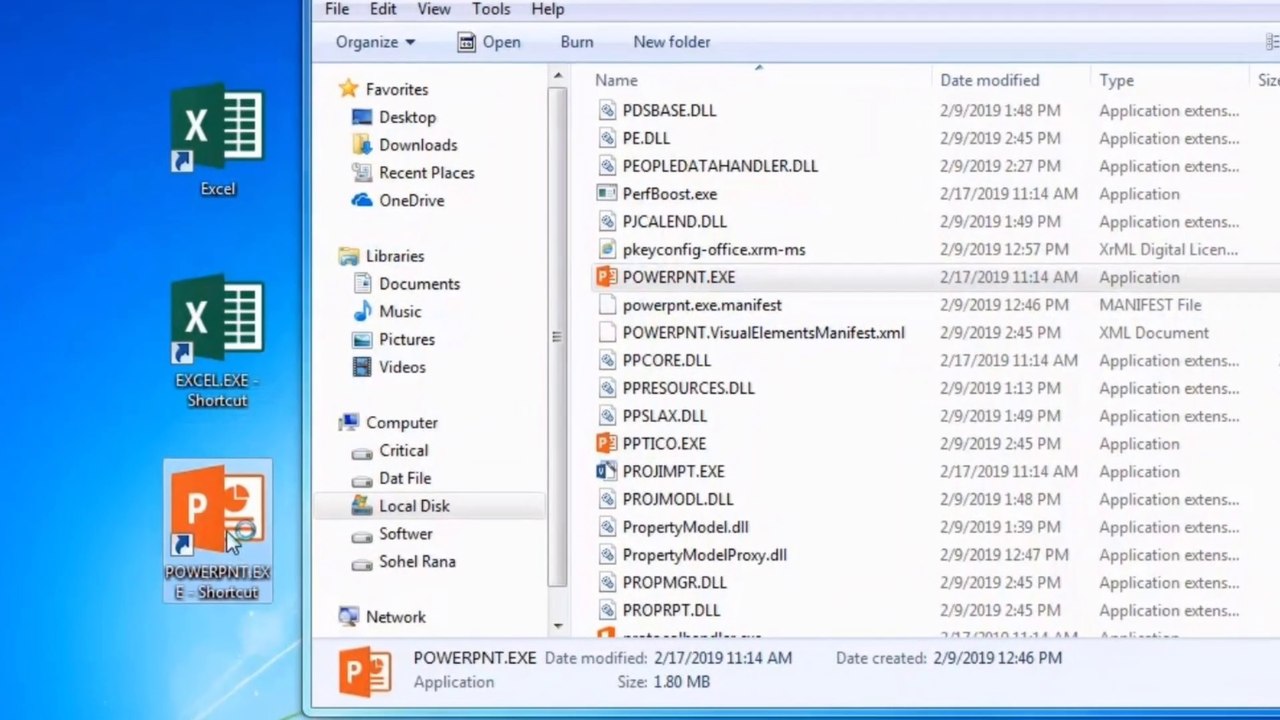Click the navigation pane scroll up arrow

coord(557,77)
